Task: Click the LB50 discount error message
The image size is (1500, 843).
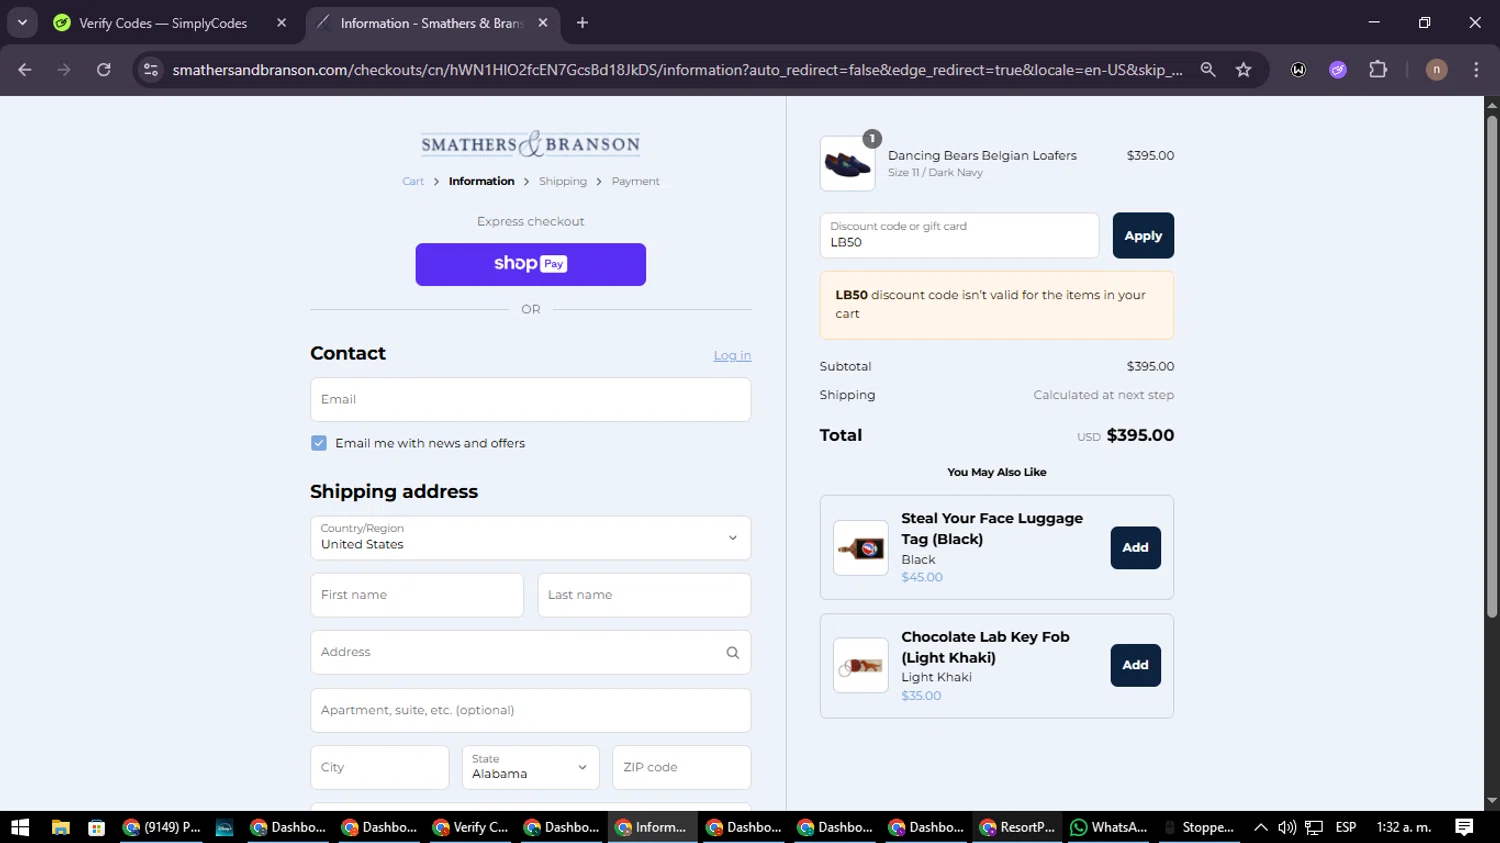Action: coord(997,305)
